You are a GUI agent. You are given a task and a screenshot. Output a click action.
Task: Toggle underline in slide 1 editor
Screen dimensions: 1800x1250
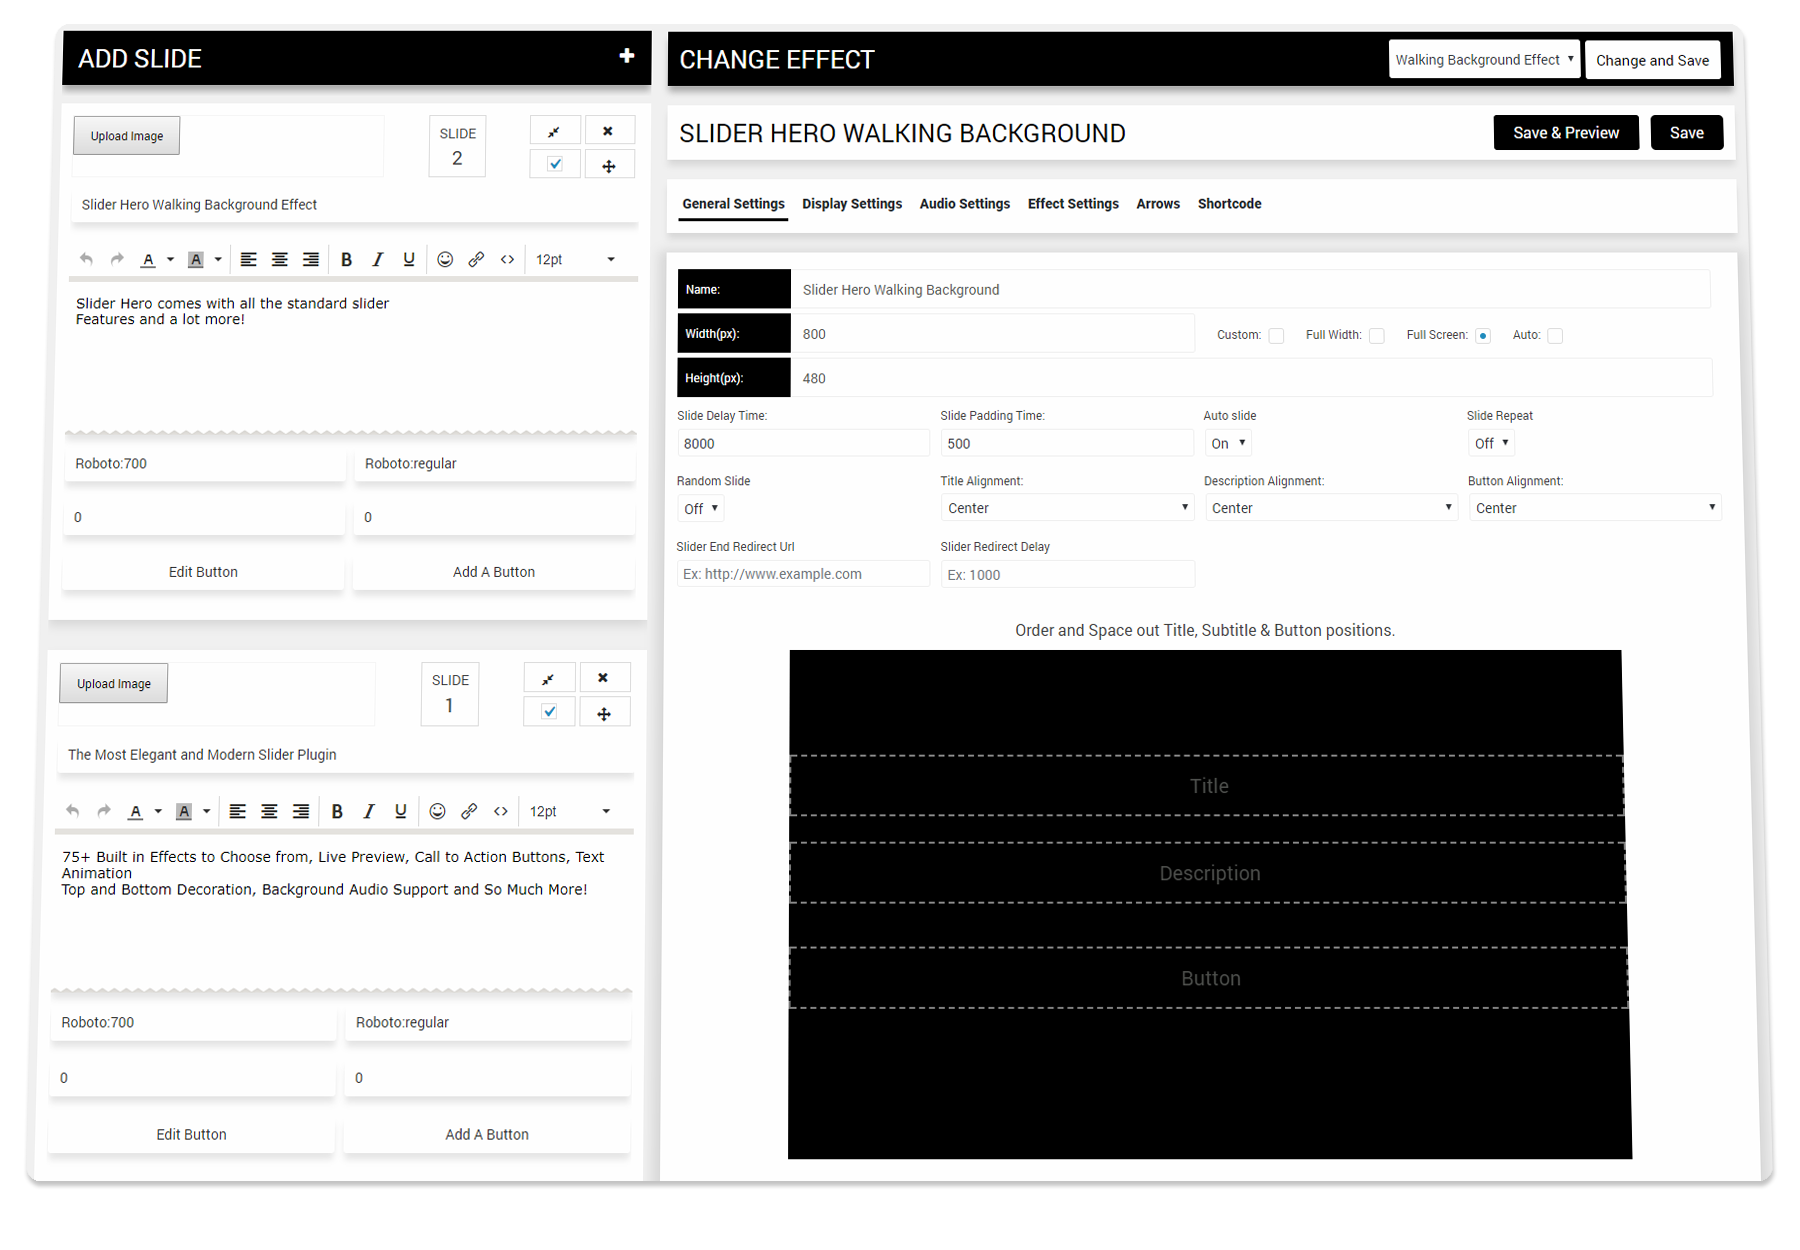coord(400,811)
